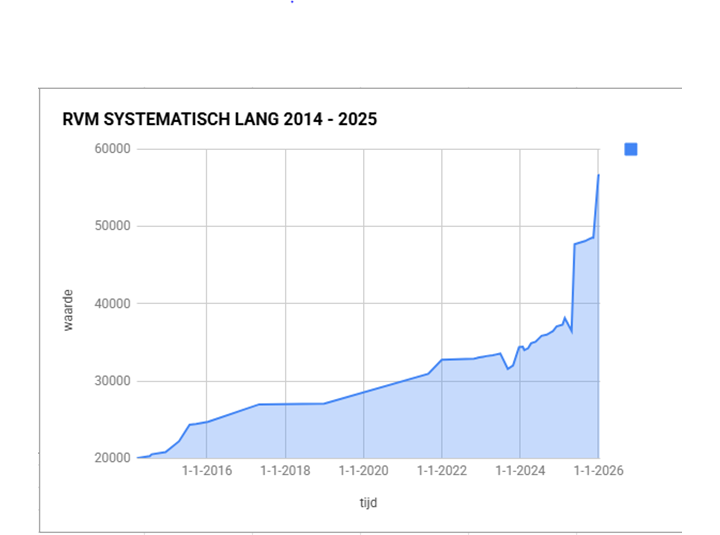Click the line's highest peak near 2026

point(598,175)
